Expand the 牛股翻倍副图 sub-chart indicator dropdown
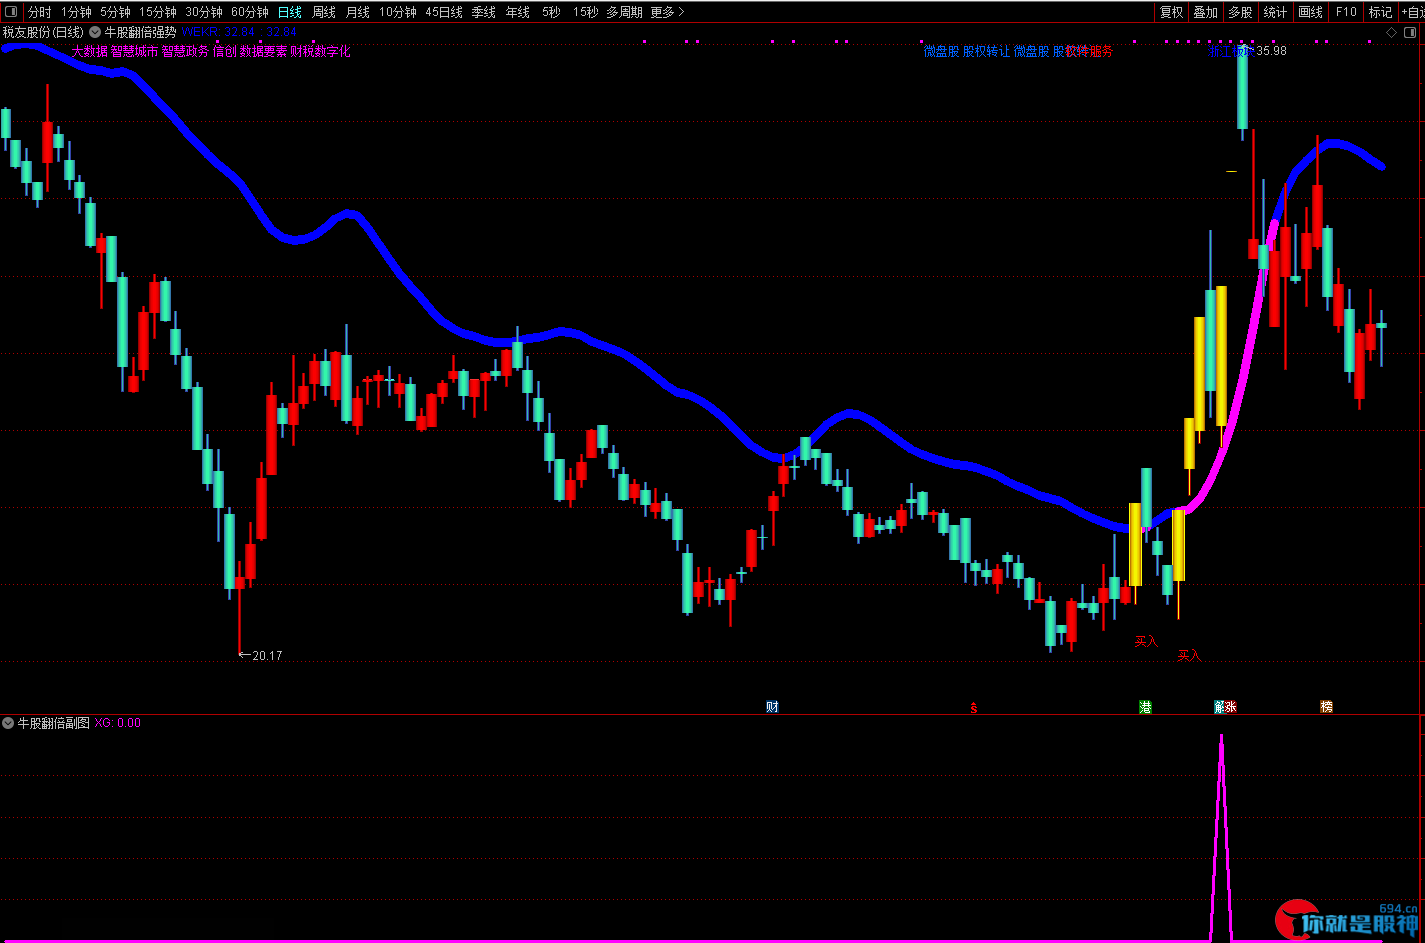 8,723
